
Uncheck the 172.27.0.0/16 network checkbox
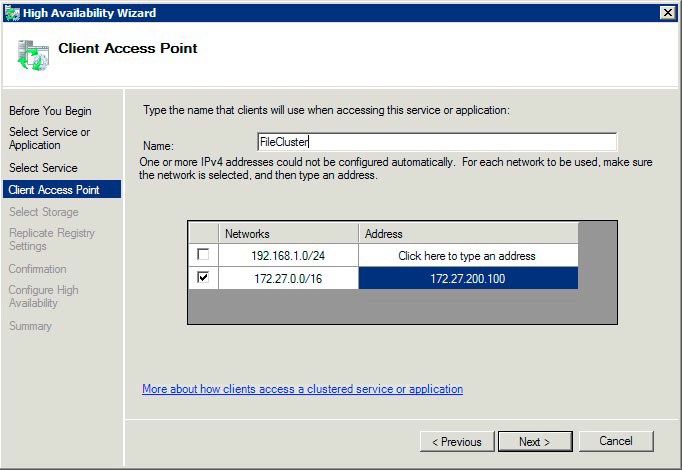pyautogui.click(x=203, y=277)
